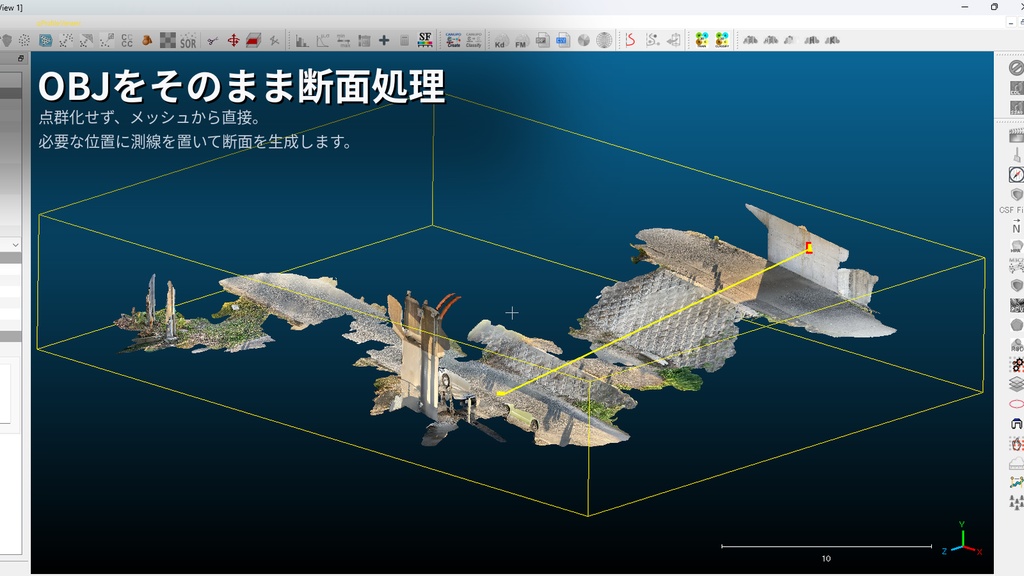Click the orange sack toolbar icon
Screen dimensions: 1024x576
pyautogui.click(x=148, y=40)
